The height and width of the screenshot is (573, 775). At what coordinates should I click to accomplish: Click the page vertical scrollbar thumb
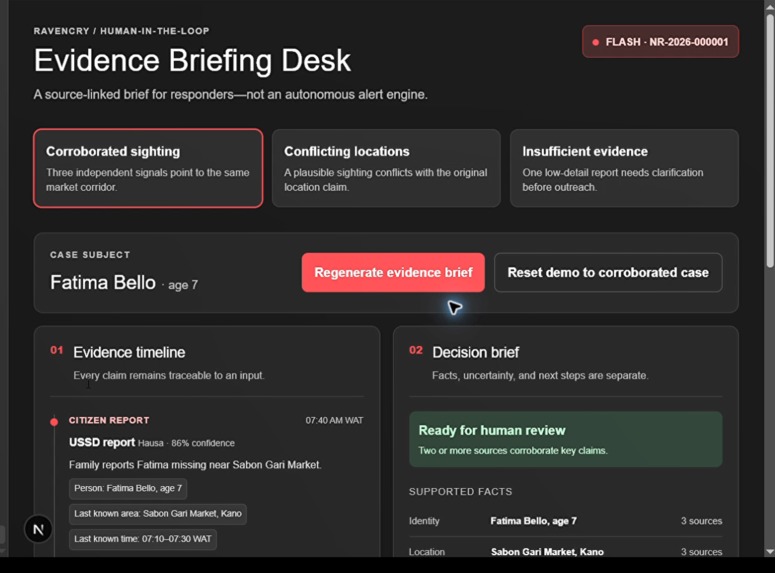770,141
